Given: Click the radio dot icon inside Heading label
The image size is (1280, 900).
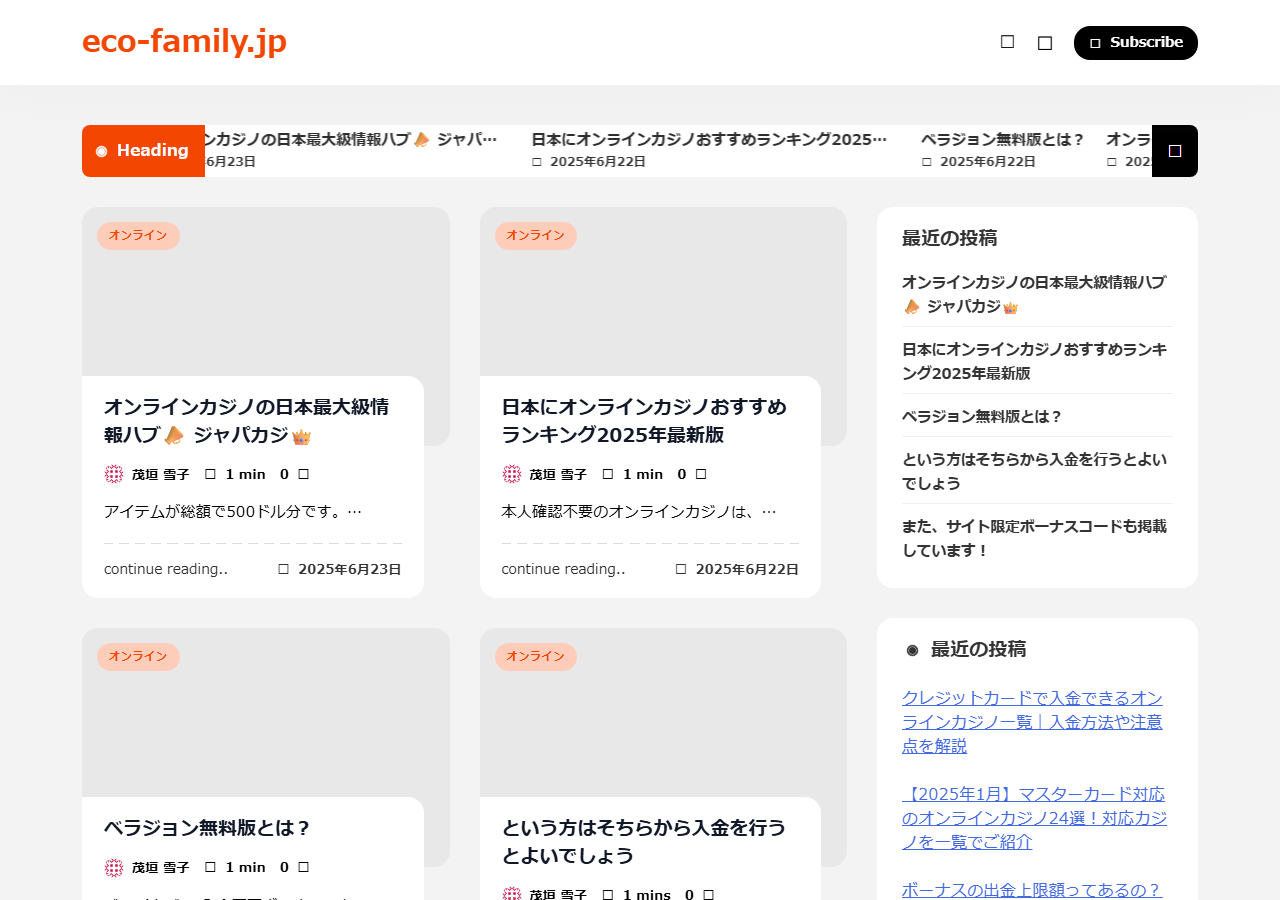Looking at the screenshot, I should point(101,151).
